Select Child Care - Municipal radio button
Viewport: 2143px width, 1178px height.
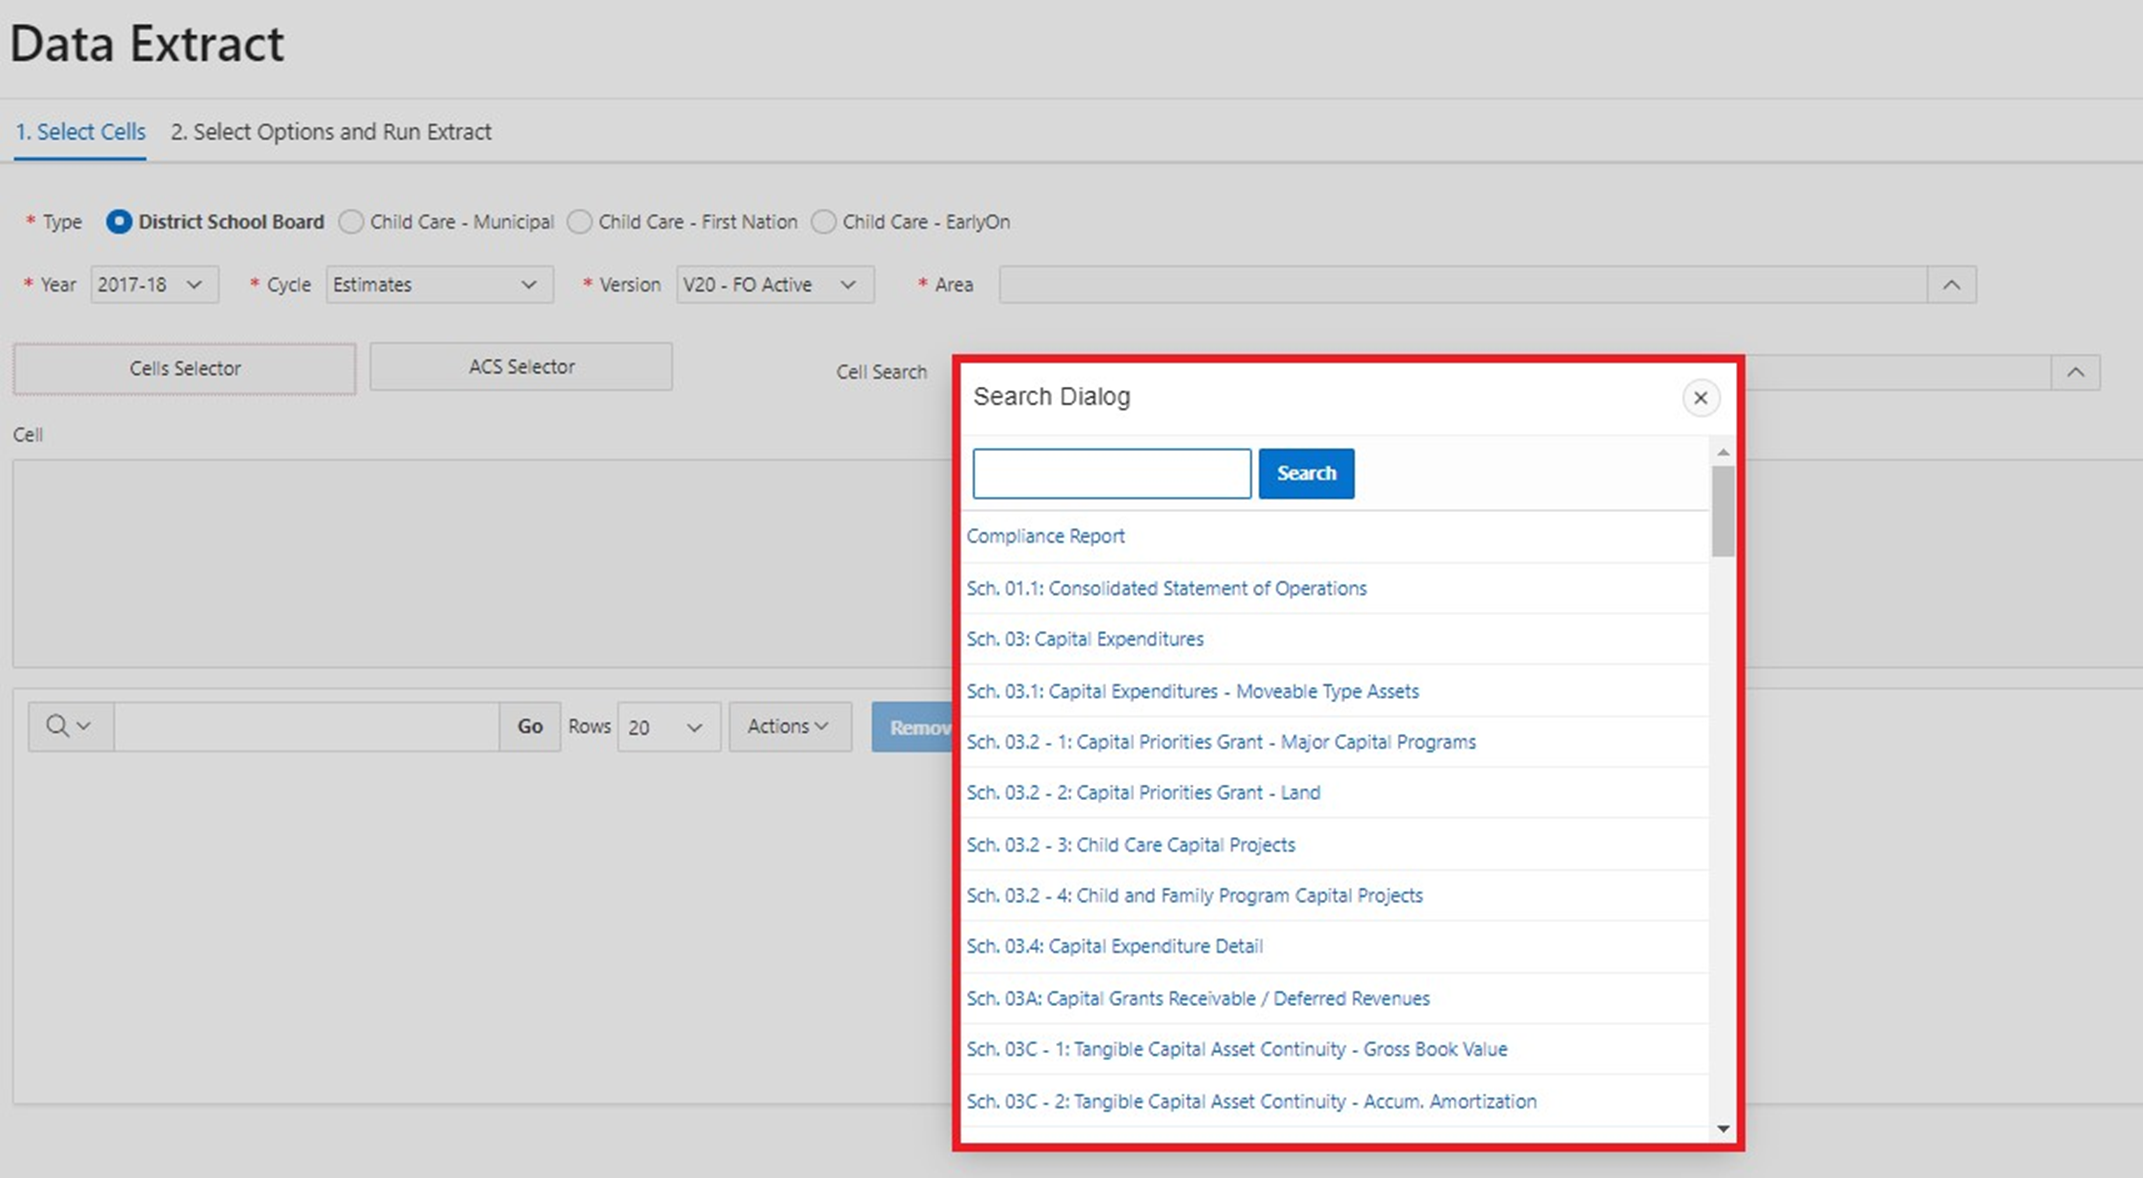(x=354, y=222)
